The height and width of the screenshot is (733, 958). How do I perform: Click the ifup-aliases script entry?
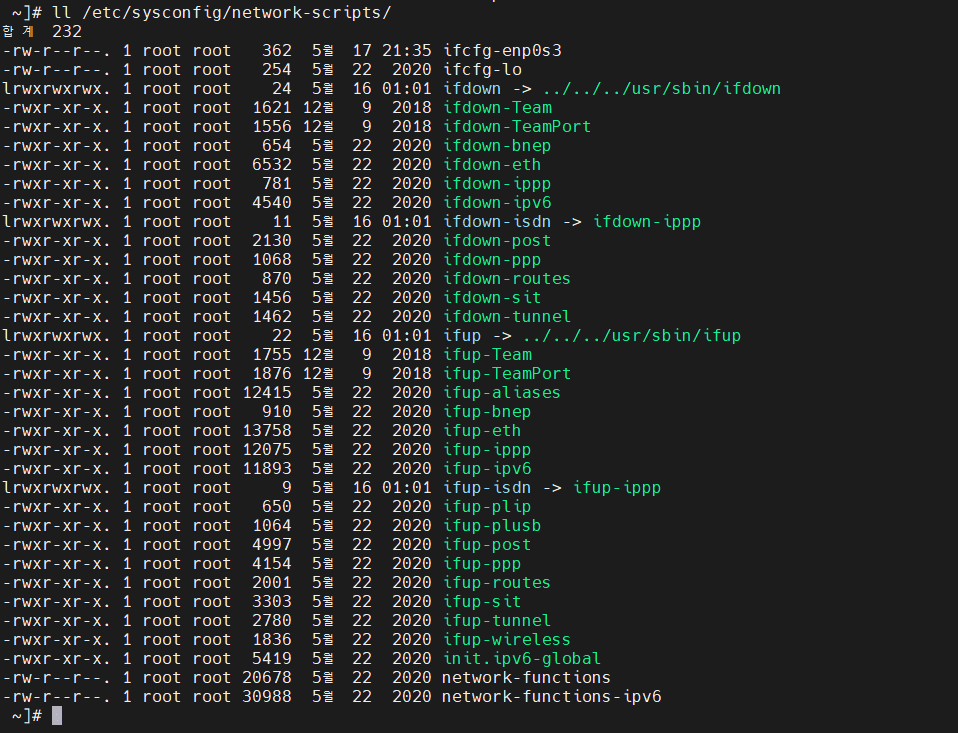(502, 392)
